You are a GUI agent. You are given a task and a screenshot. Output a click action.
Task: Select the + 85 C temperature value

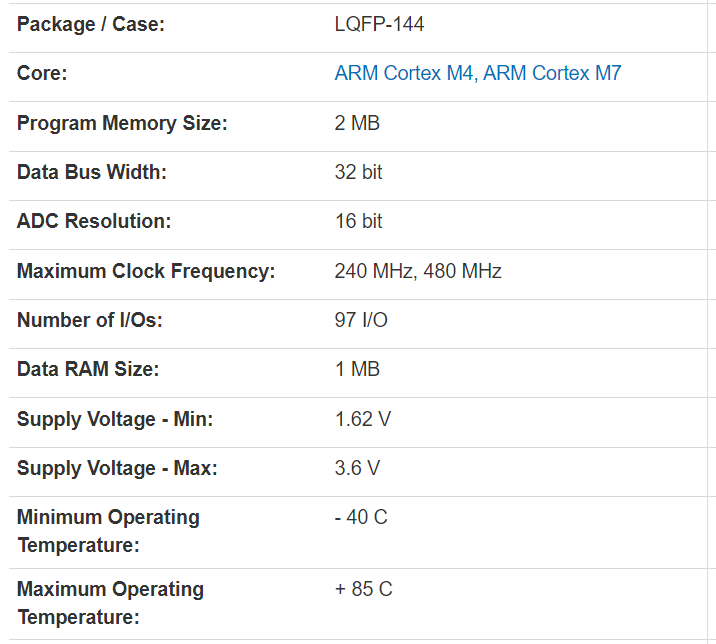click(x=363, y=589)
